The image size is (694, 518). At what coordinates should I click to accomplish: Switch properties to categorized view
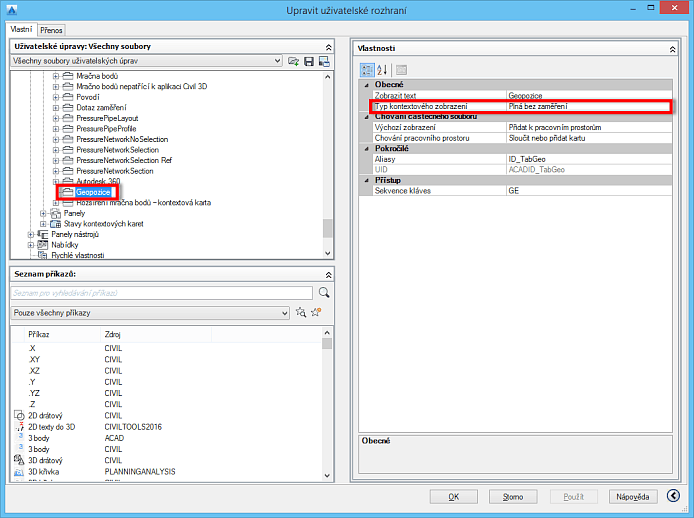(x=367, y=69)
